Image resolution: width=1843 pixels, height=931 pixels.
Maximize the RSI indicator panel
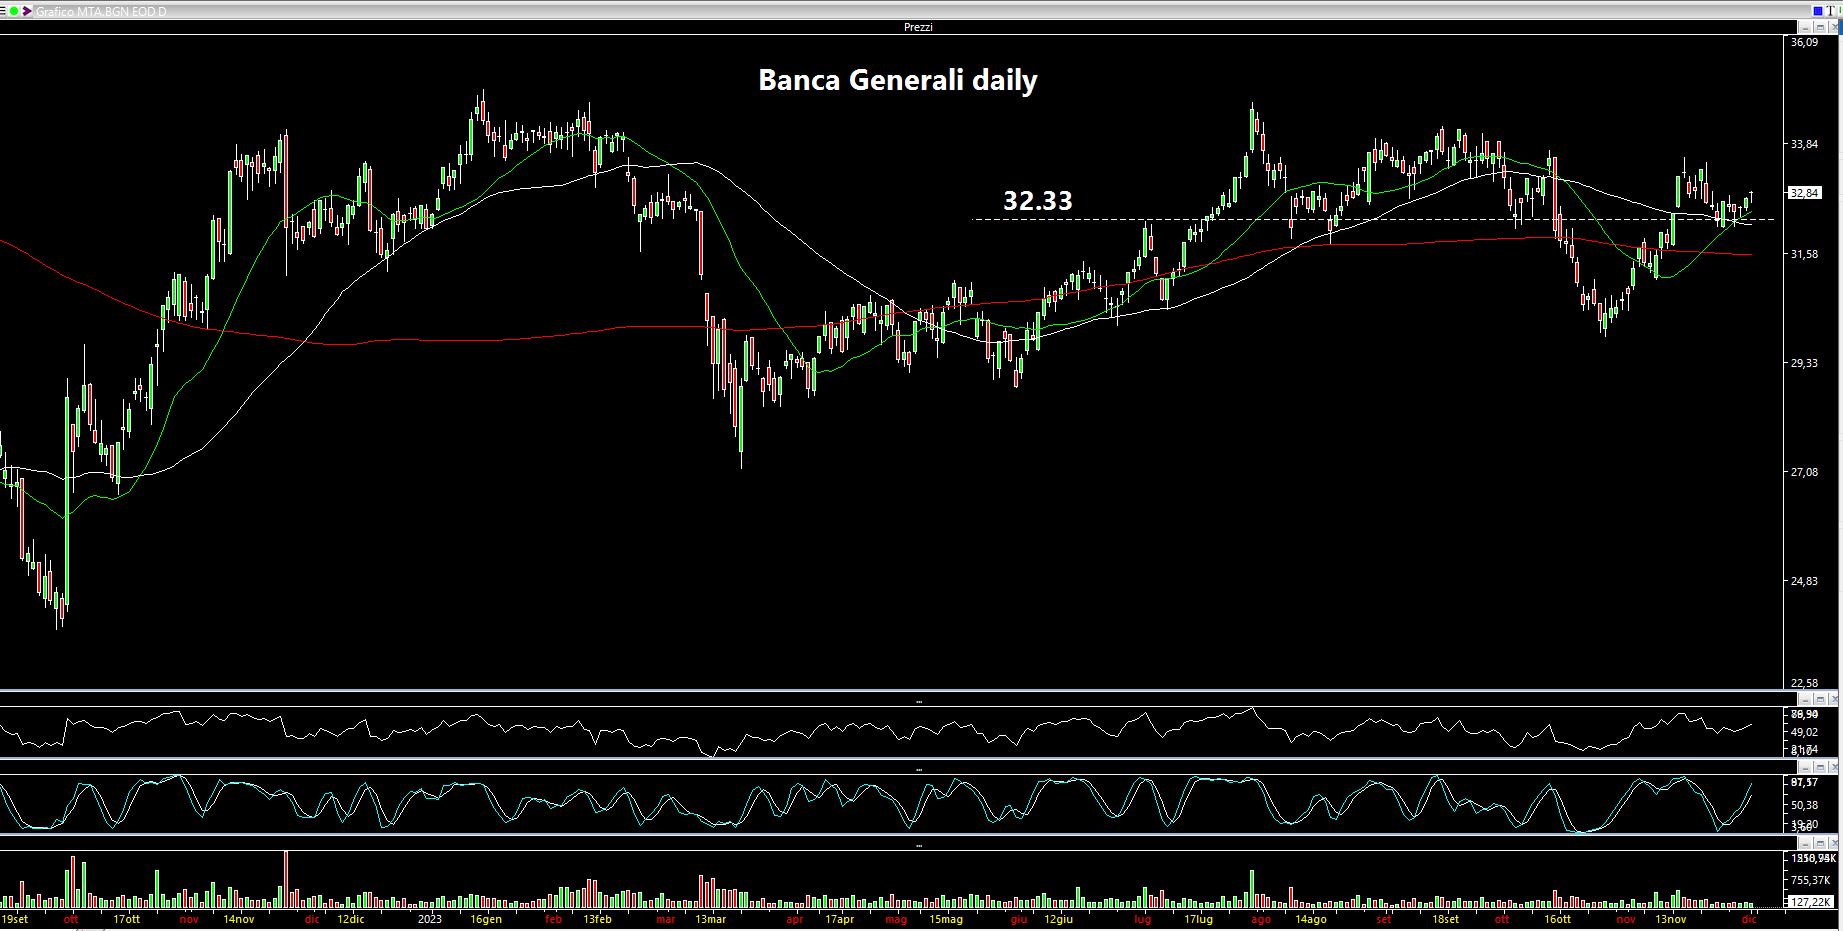click(1820, 699)
